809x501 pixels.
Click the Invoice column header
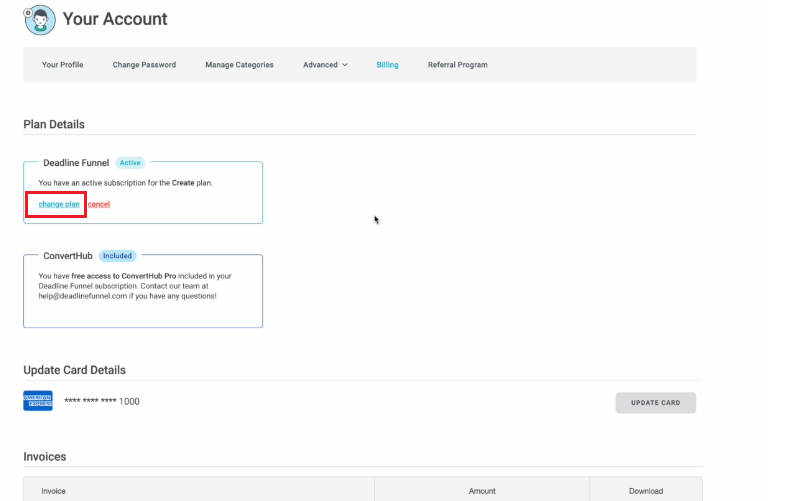[54, 491]
